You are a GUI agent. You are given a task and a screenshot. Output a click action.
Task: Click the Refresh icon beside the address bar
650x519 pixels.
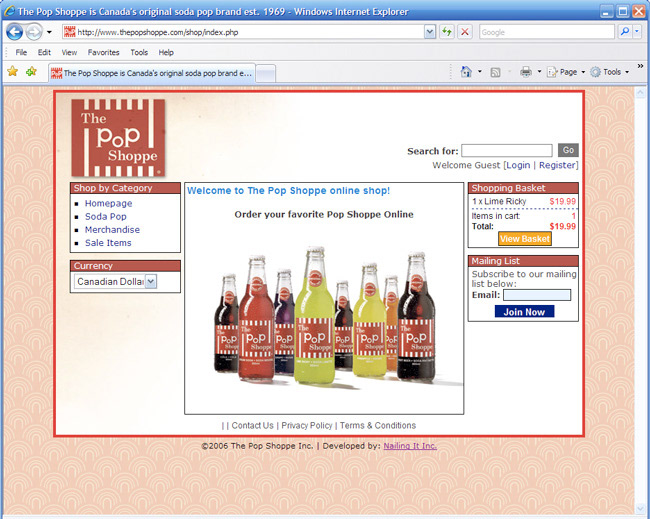coord(446,32)
